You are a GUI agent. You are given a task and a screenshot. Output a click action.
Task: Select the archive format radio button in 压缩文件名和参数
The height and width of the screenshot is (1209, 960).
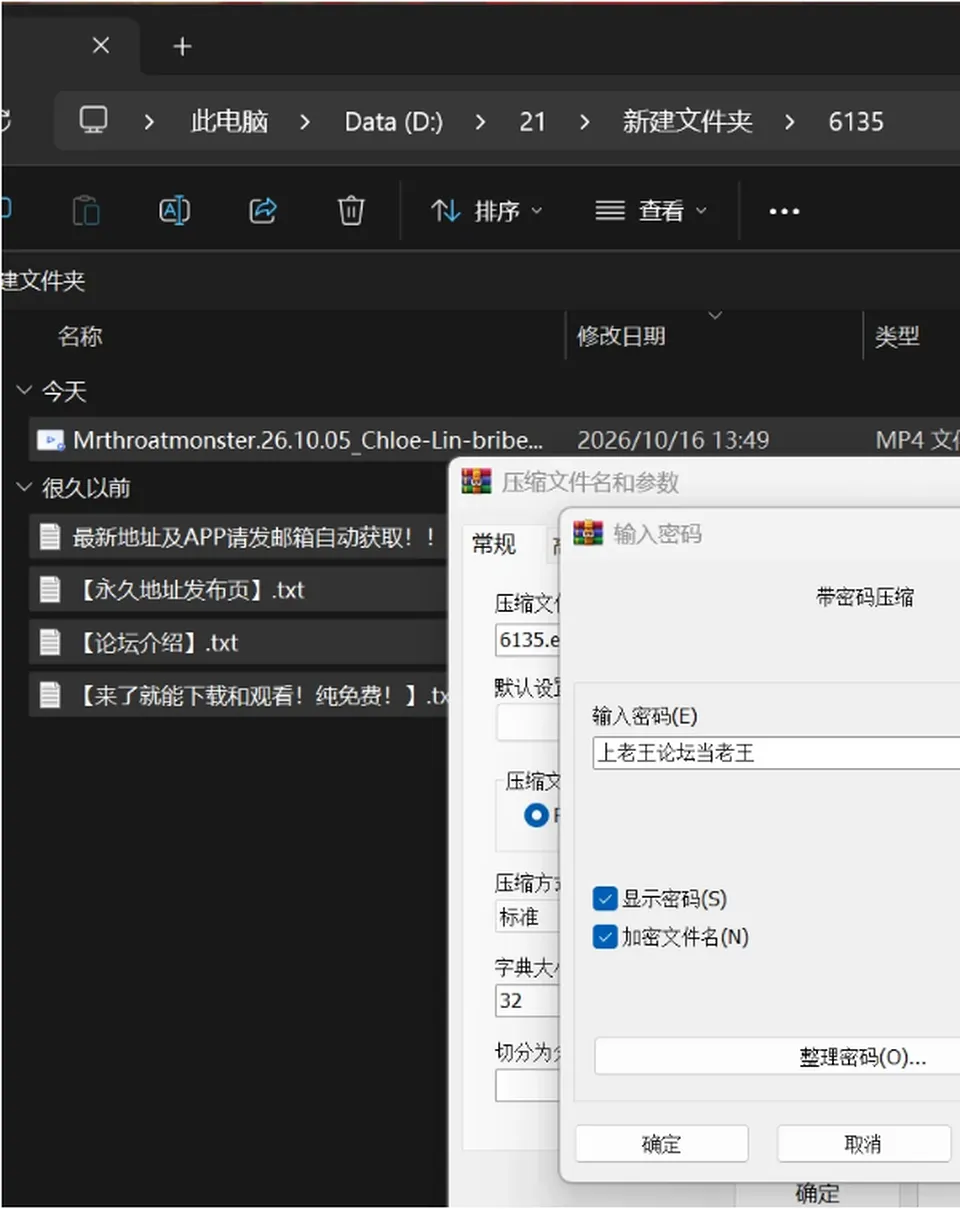click(x=537, y=815)
